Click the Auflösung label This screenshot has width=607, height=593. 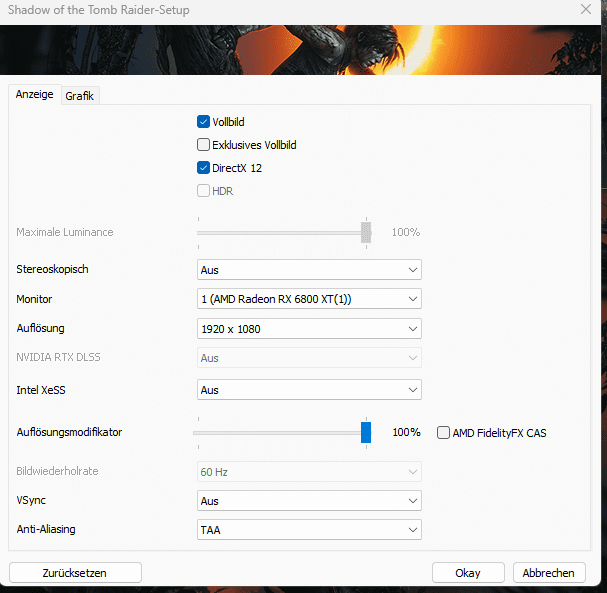pos(40,328)
